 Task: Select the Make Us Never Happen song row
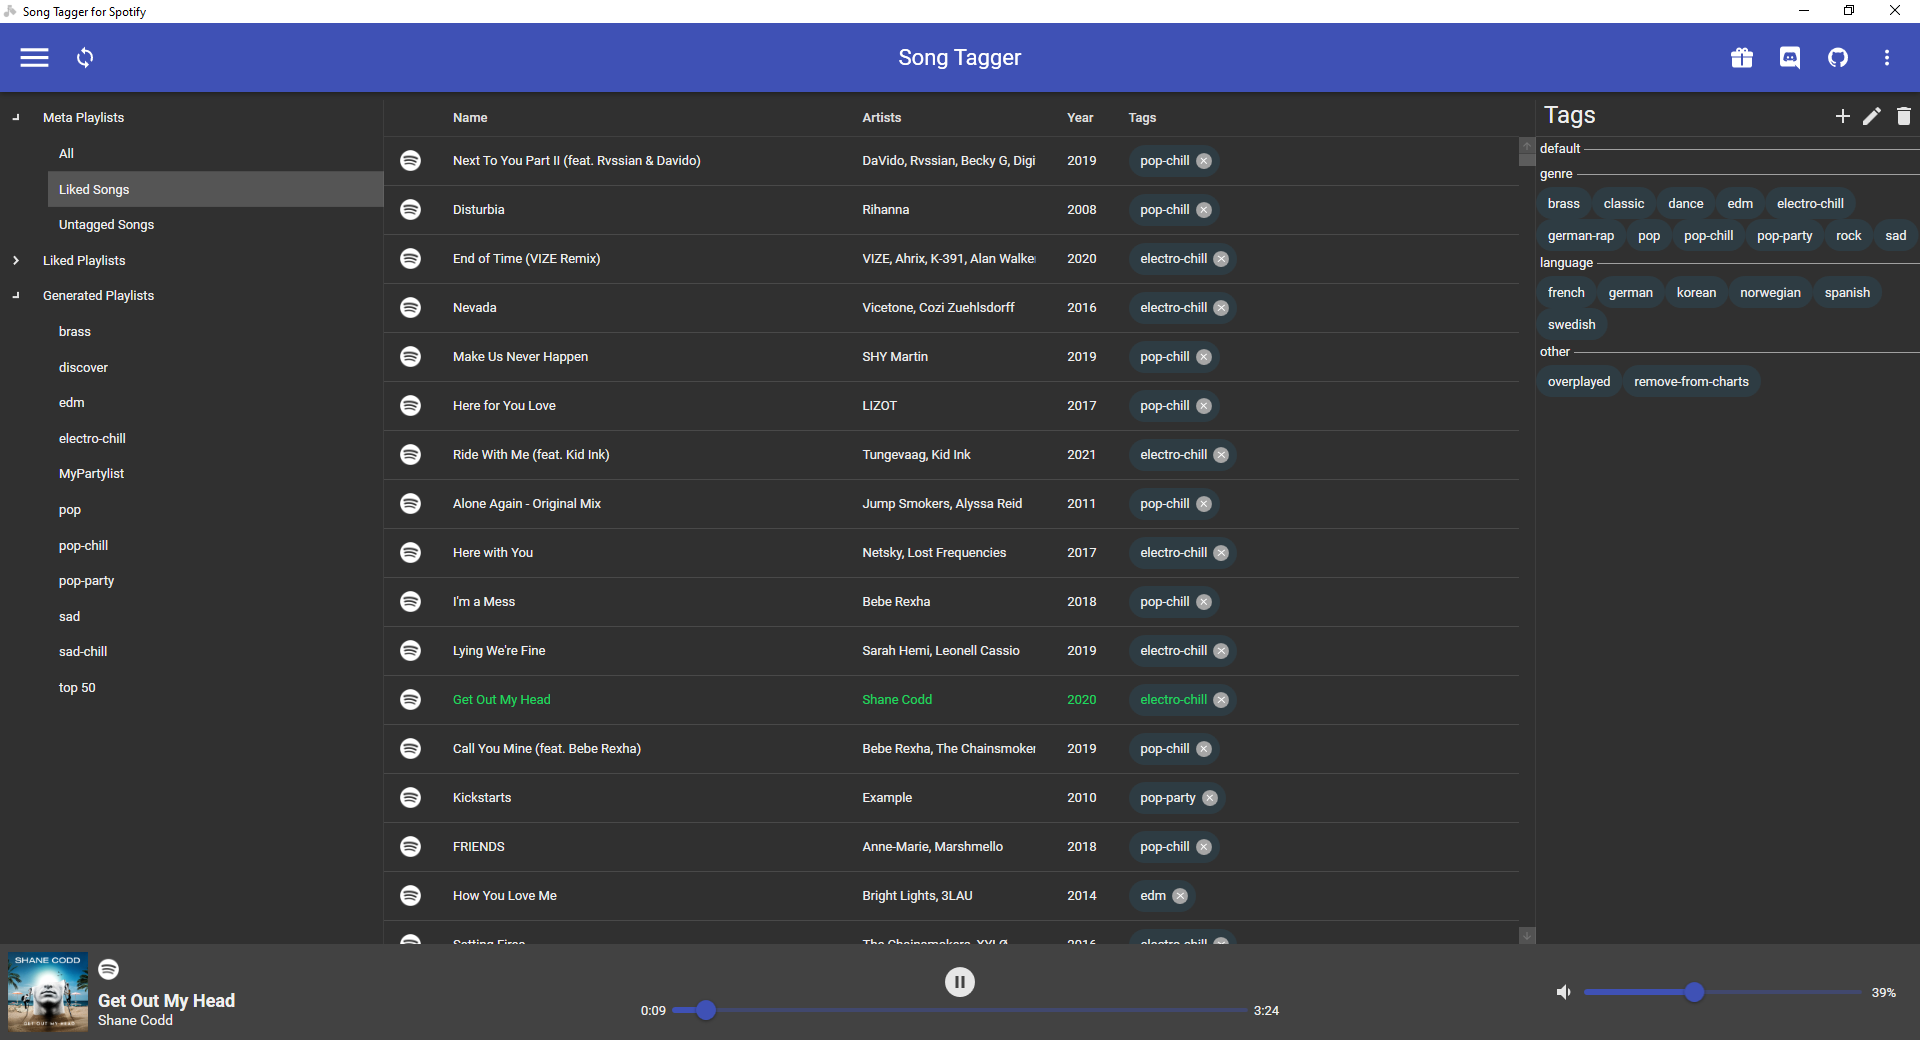[951, 357]
